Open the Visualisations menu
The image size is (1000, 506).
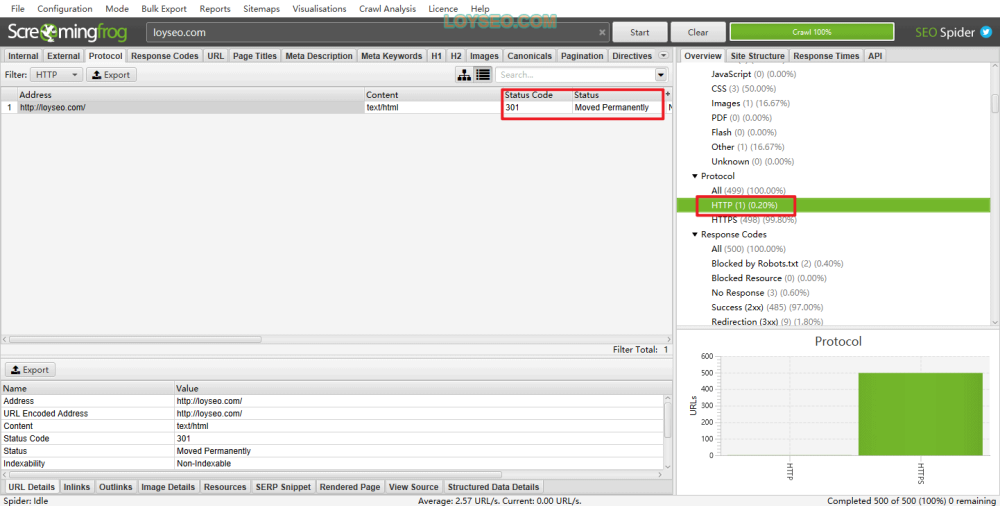tap(320, 8)
